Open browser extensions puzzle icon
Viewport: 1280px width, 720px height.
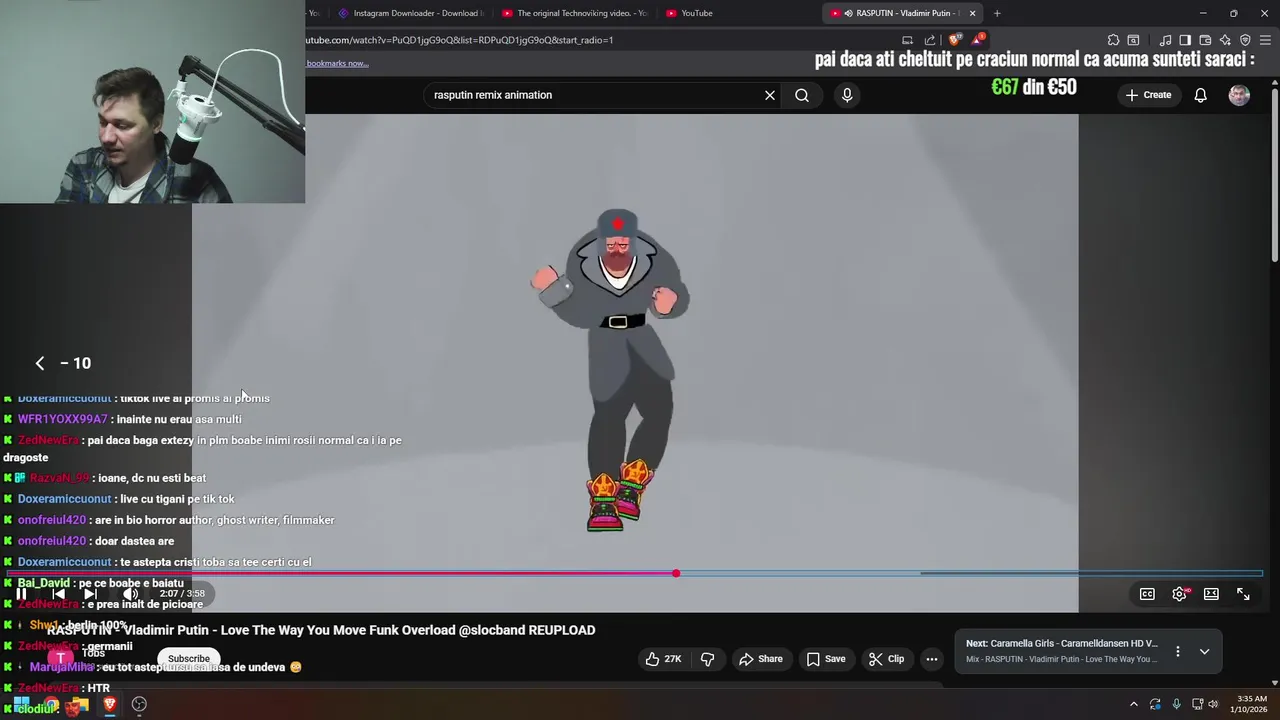pyautogui.click(x=1111, y=40)
